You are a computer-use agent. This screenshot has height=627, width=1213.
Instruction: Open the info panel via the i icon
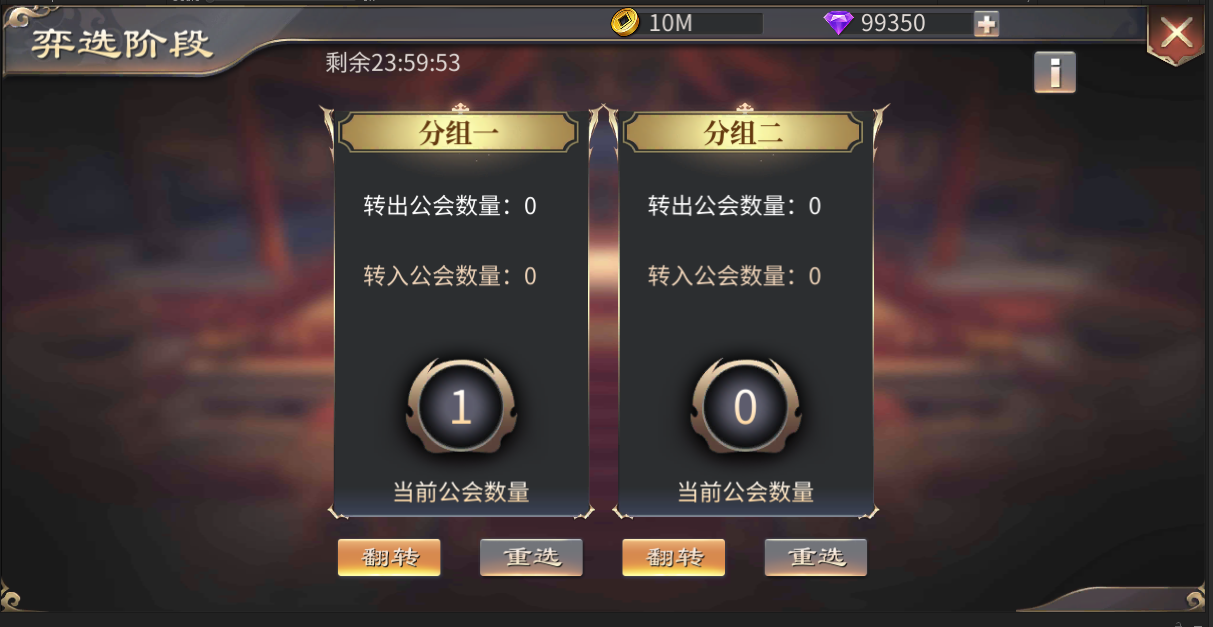(1055, 72)
